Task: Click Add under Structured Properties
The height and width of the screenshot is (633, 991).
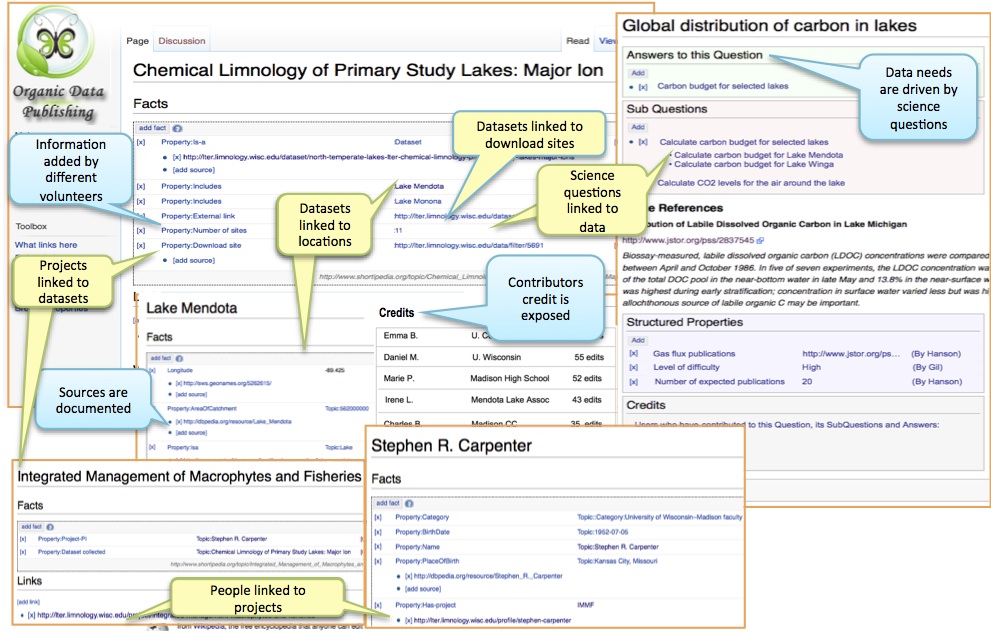Action: point(637,340)
